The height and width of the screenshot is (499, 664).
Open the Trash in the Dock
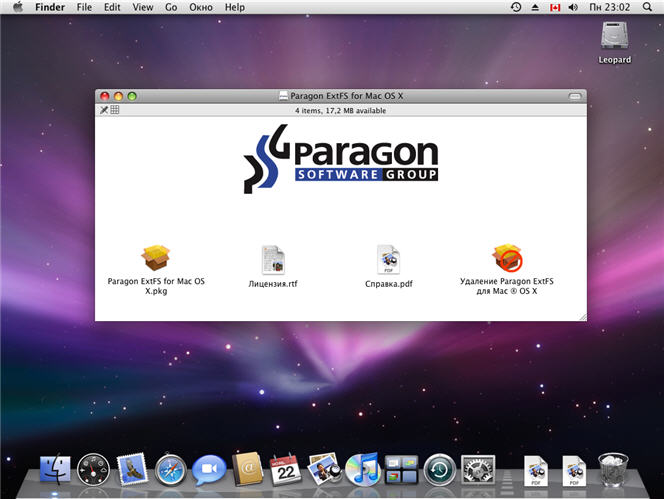pyautogui.click(x=613, y=469)
